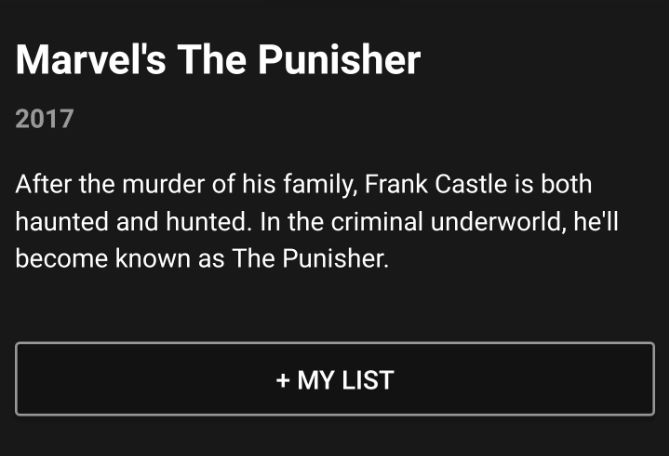Click "become known as" in the last line

point(120,258)
